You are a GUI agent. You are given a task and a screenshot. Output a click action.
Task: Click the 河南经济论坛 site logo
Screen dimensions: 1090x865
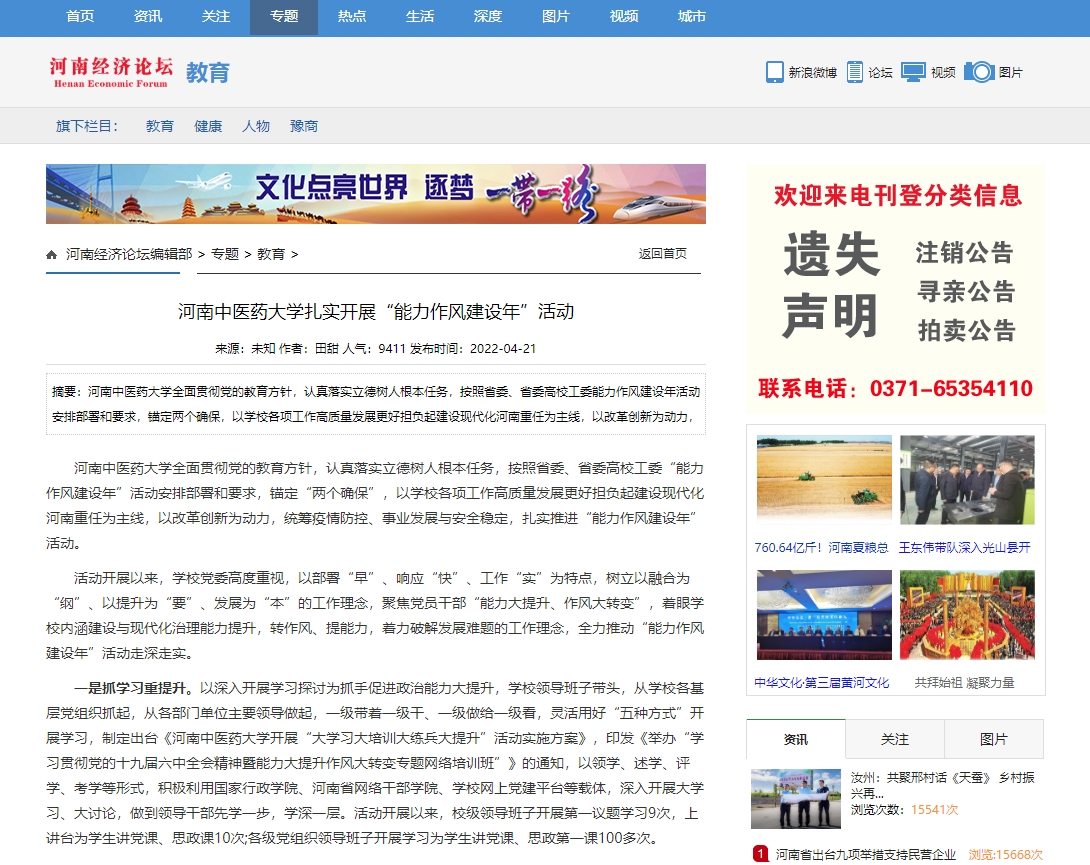coord(111,72)
